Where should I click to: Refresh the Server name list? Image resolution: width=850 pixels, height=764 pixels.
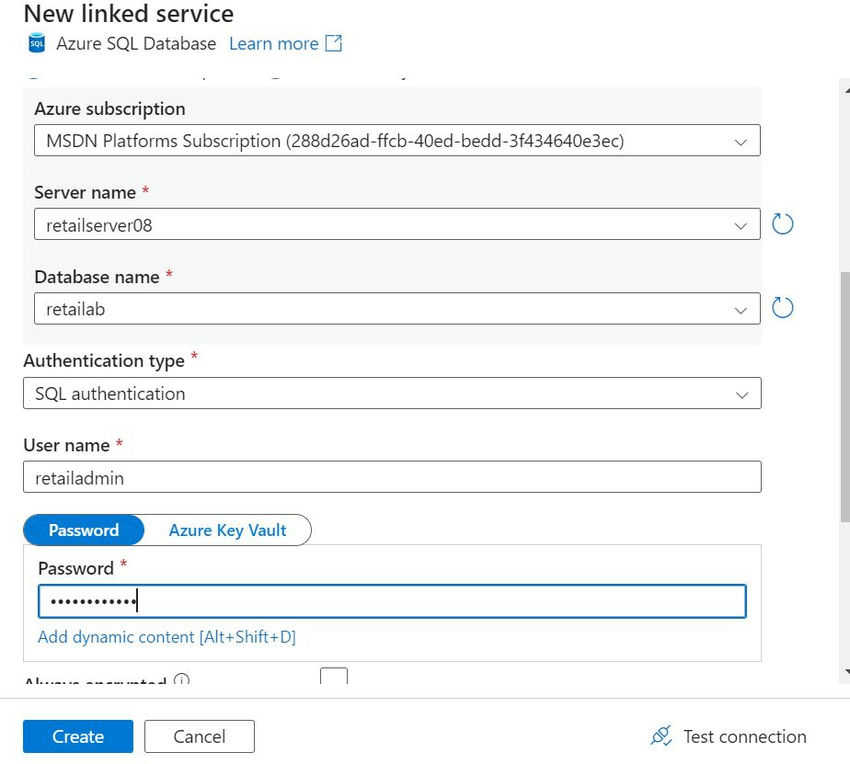[783, 224]
